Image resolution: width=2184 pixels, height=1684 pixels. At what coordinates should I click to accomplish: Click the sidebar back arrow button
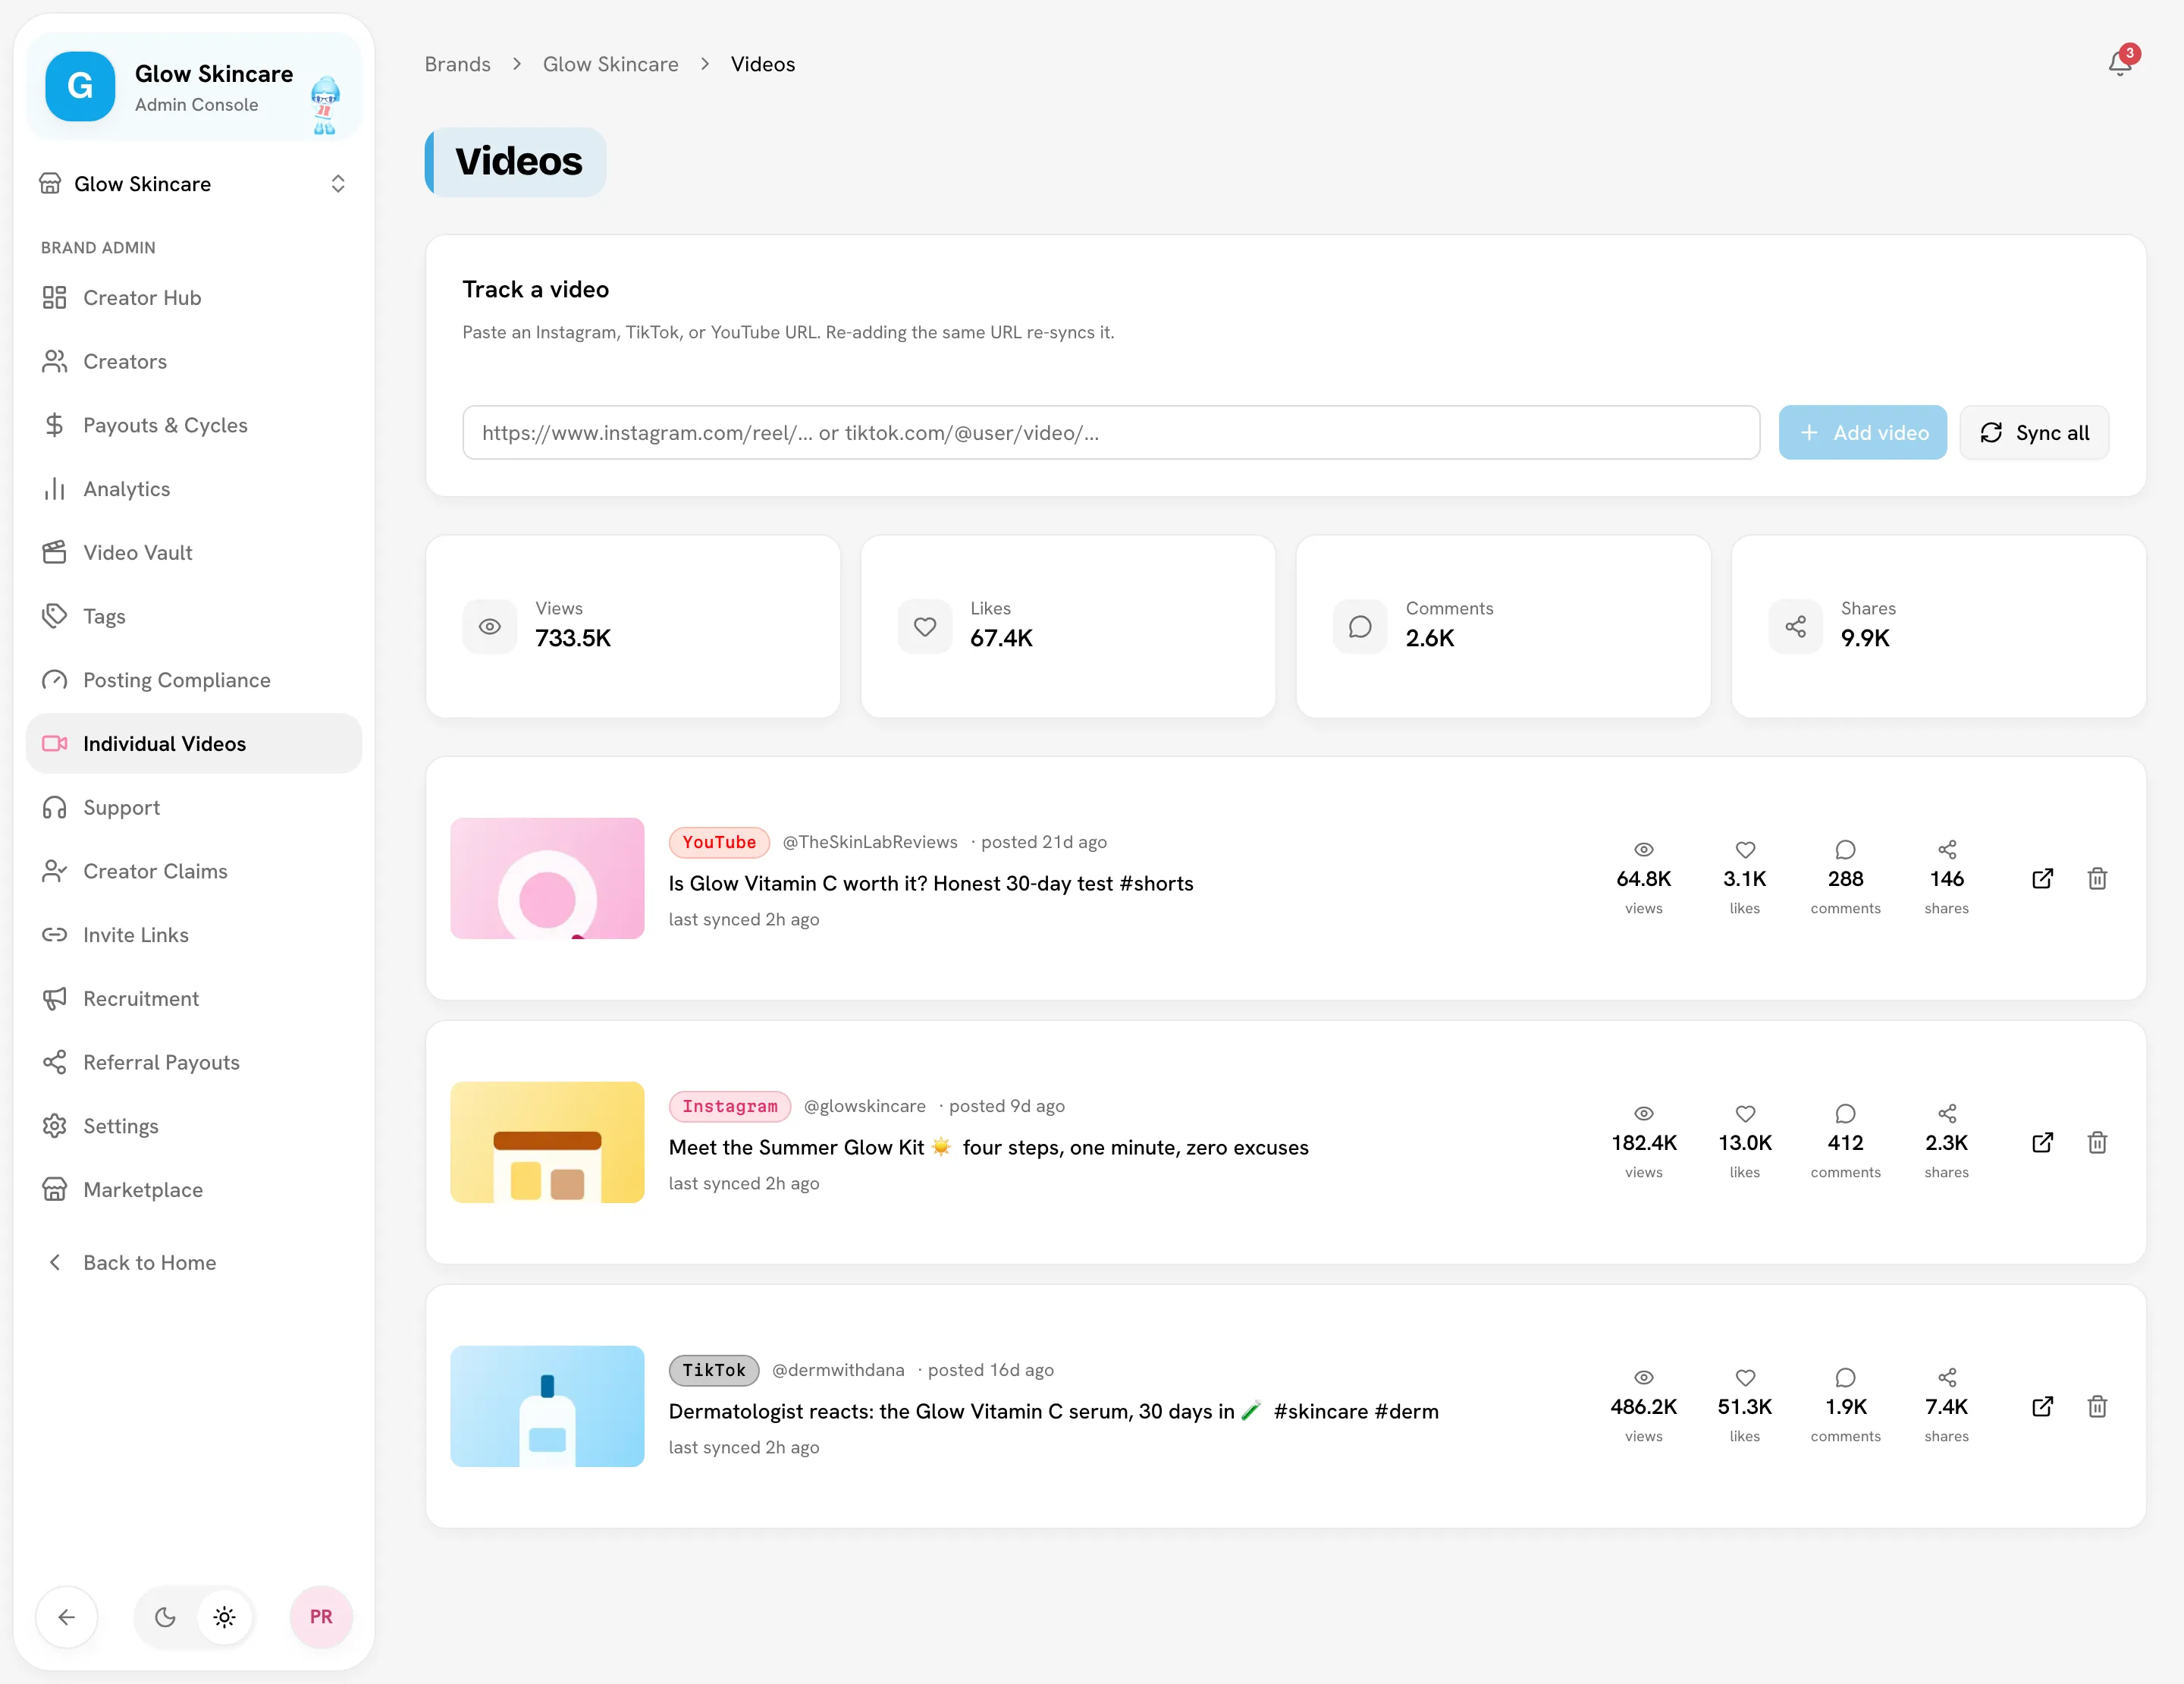[x=67, y=1617]
